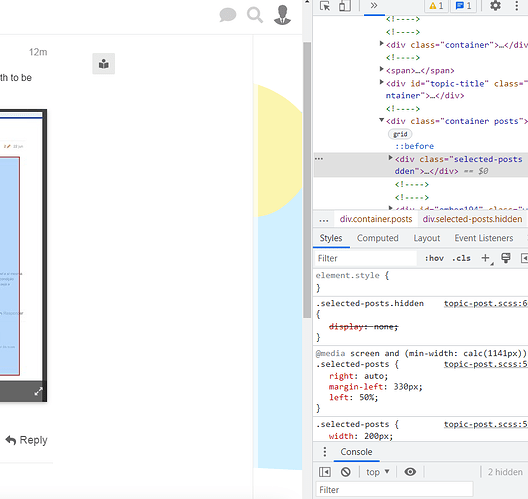Click the breadcrumb ellipsis in Elements panel

324,220
